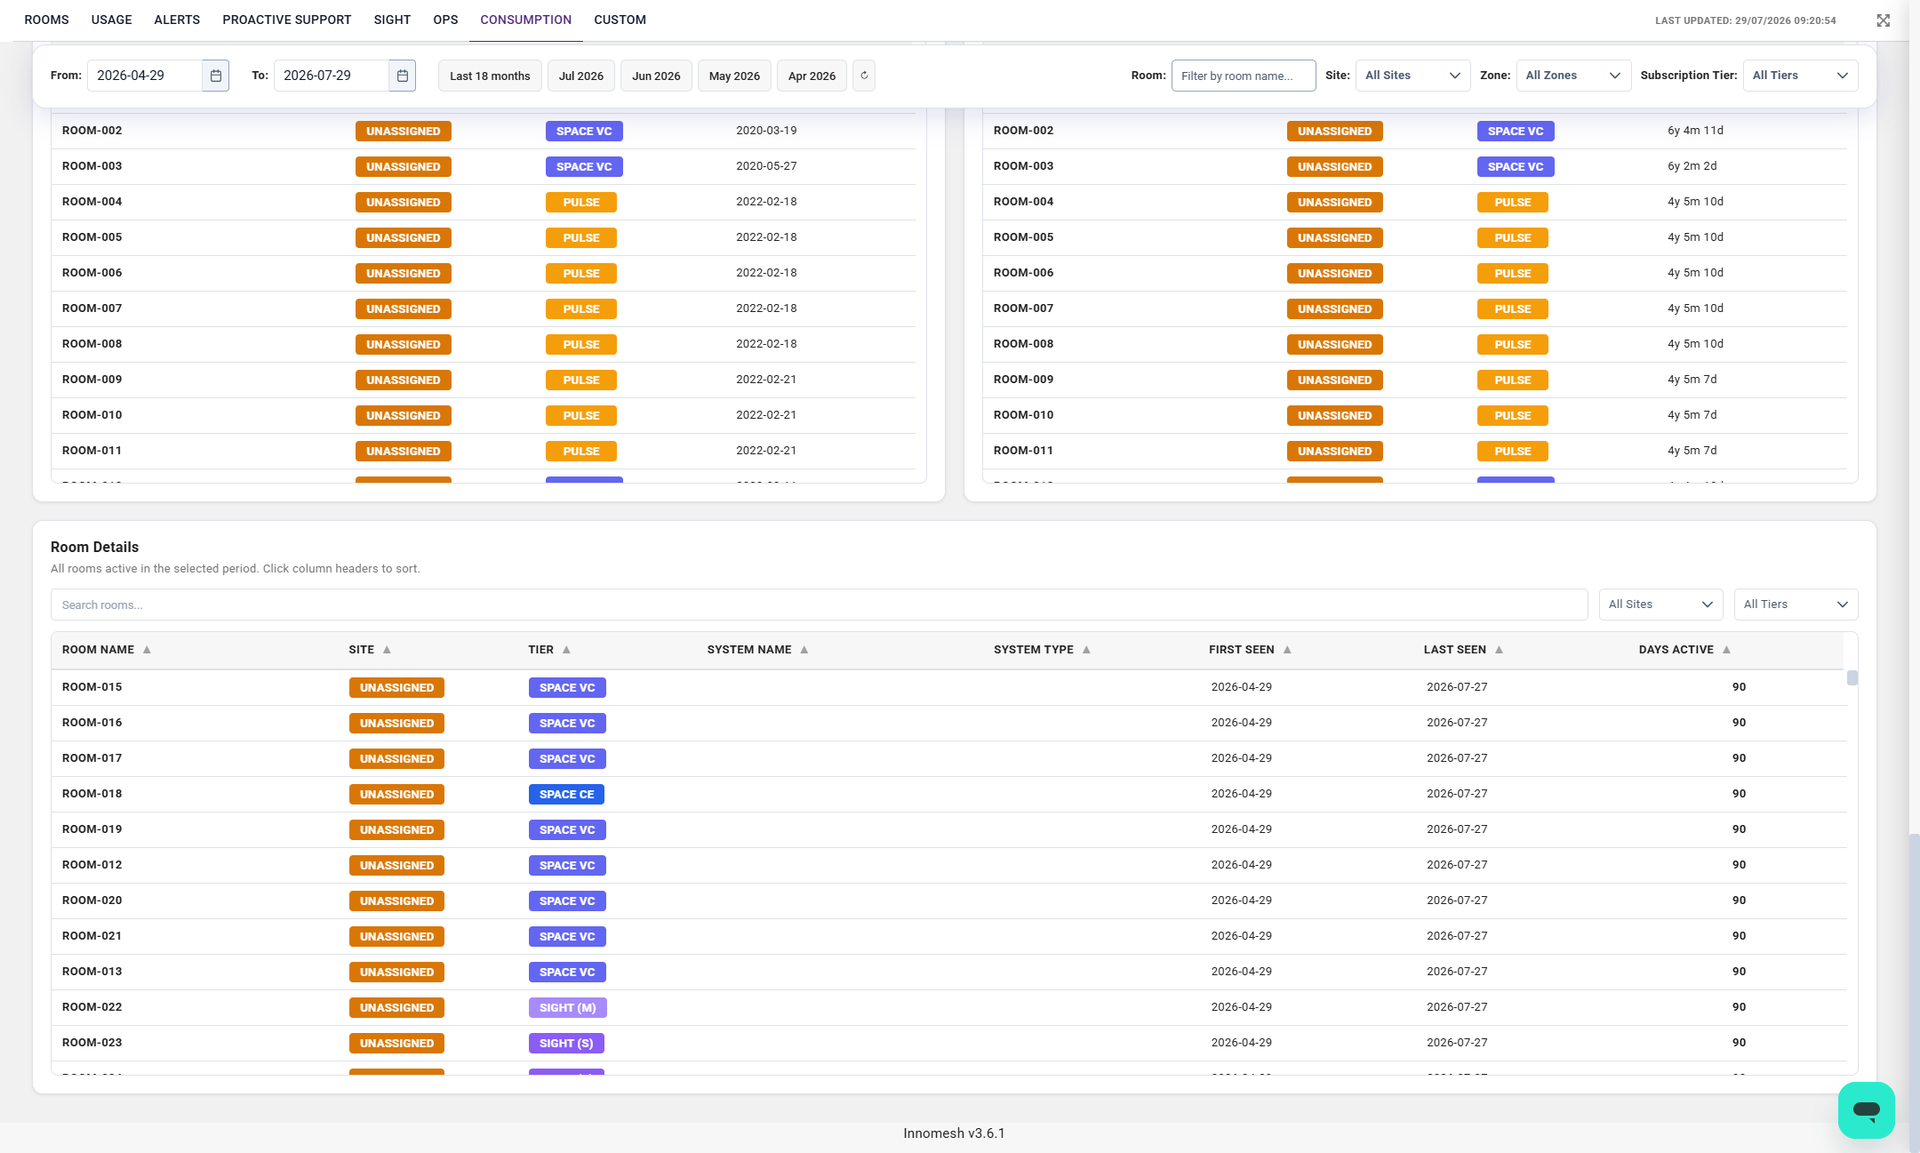Click ROOM-015 in Room Details table
Viewport: 1920px width, 1153px height.
pyautogui.click(x=92, y=687)
